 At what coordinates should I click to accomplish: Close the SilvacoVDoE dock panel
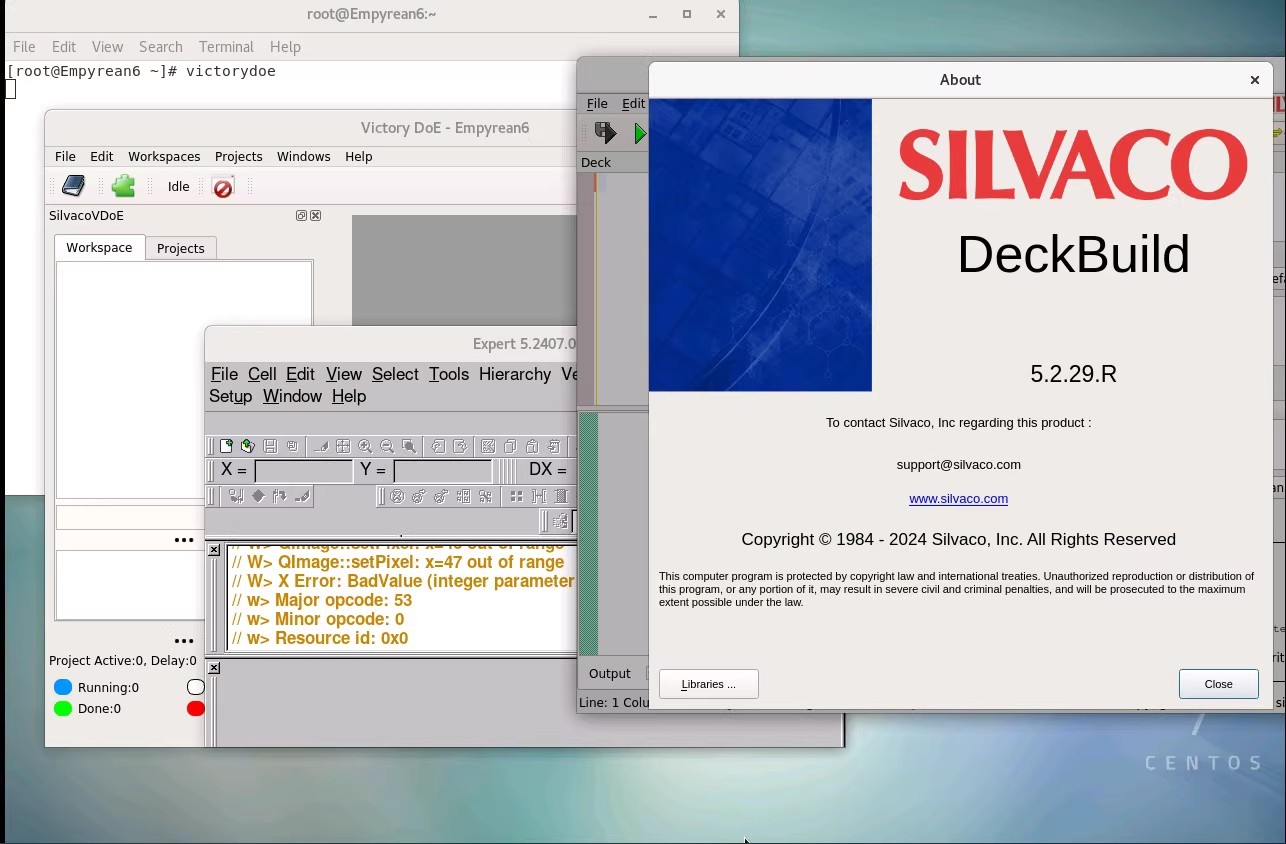(x=316, y=216)
